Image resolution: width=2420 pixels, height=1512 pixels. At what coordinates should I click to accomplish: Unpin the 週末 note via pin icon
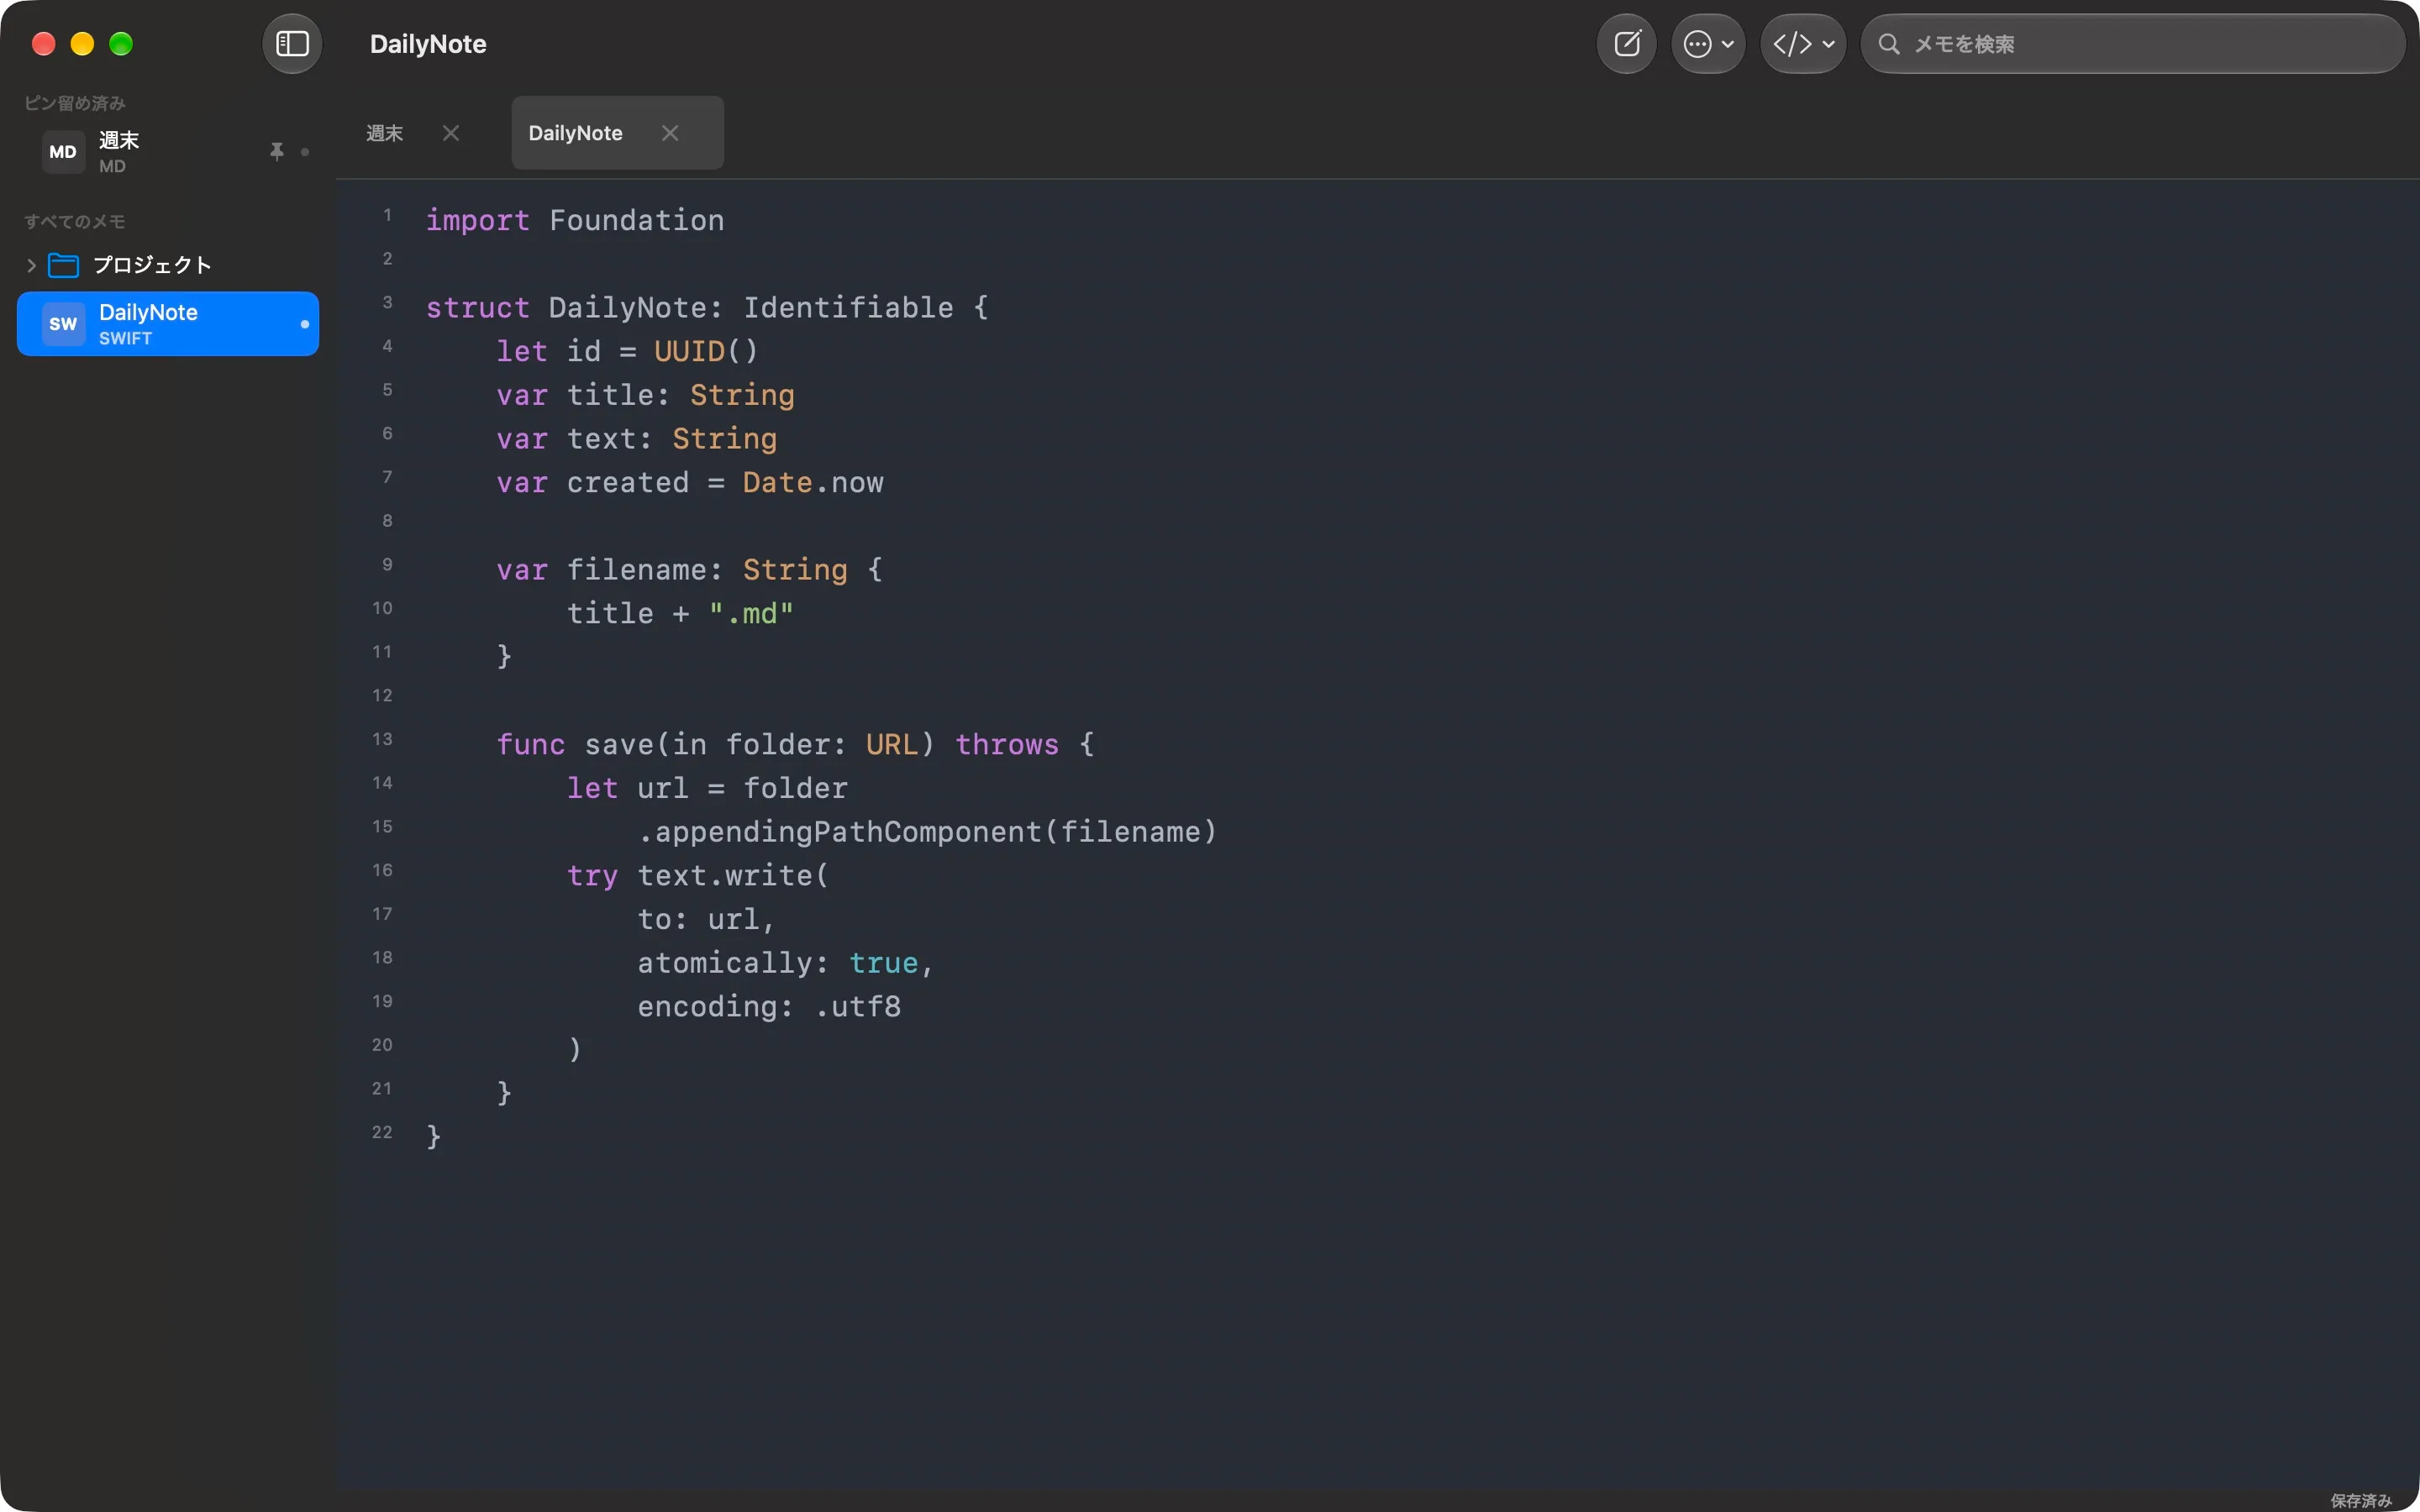277,152
